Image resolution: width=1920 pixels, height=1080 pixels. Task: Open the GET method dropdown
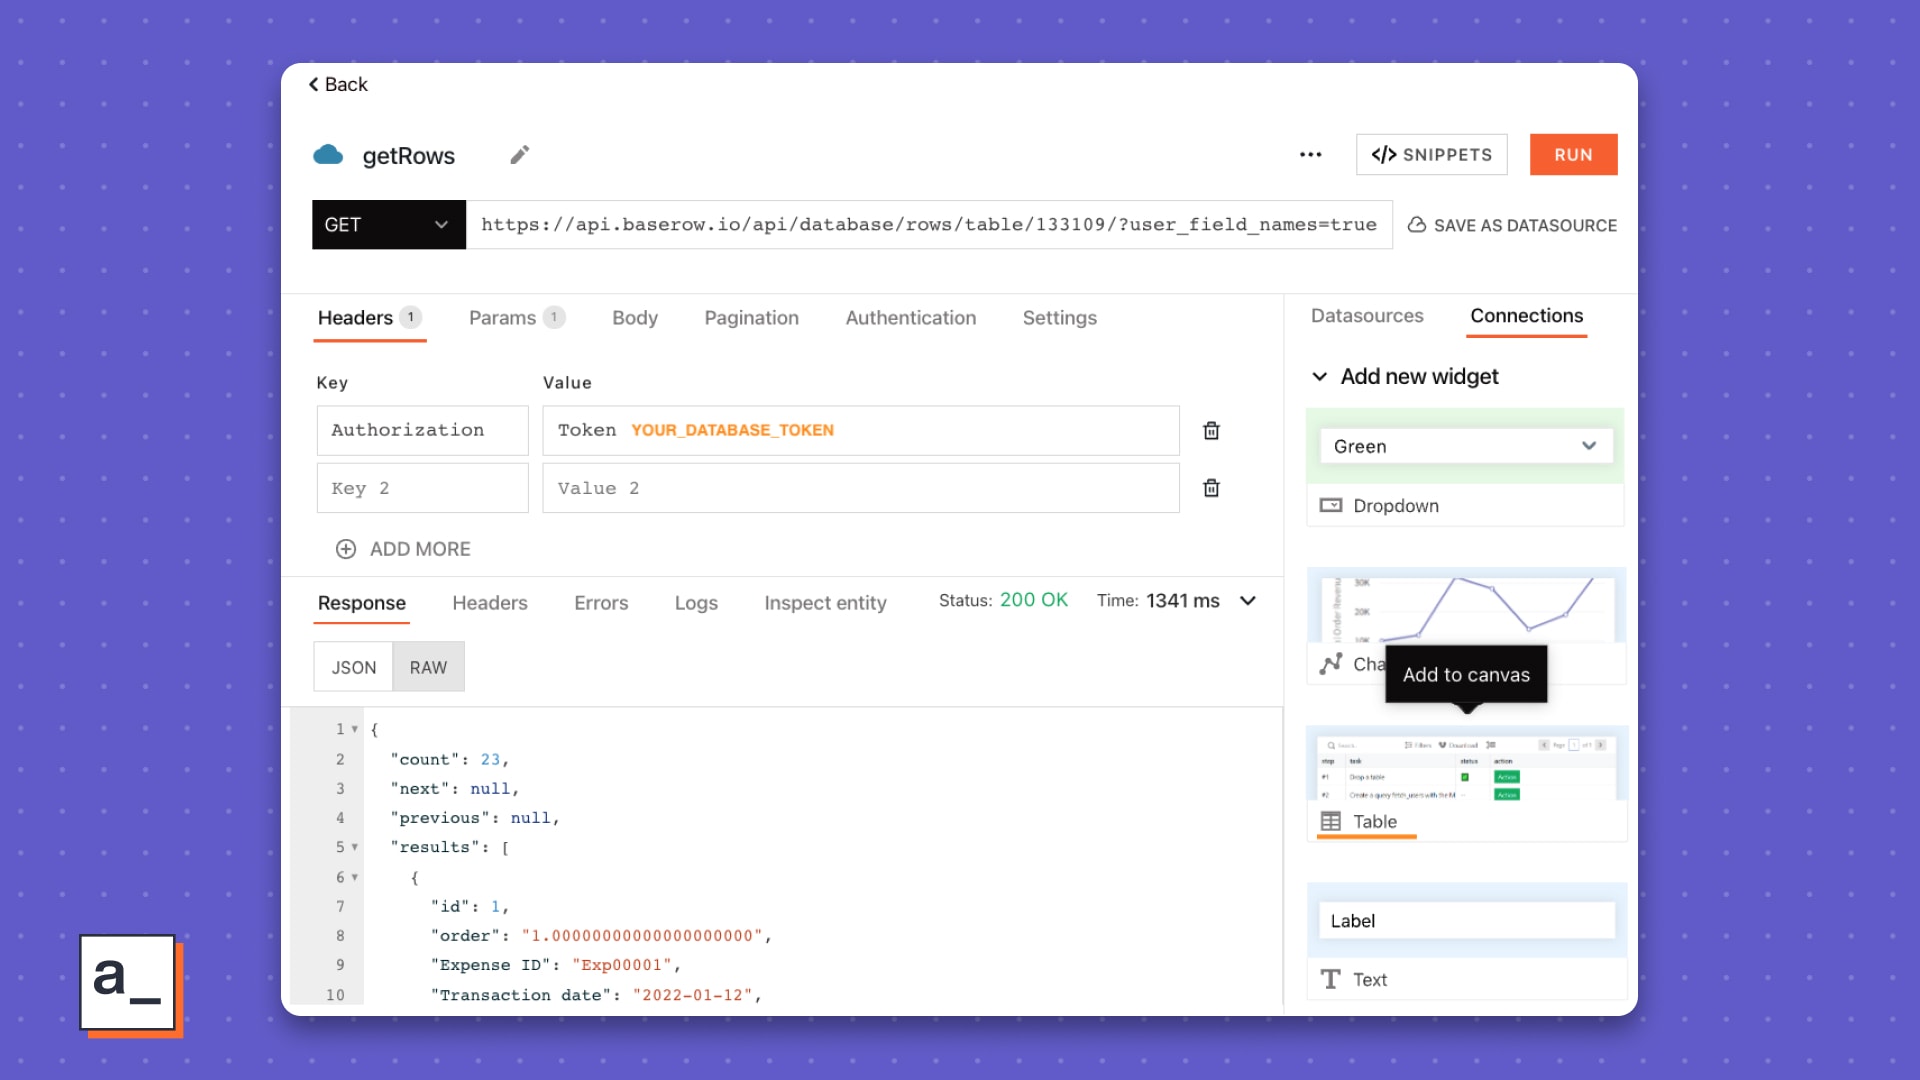388,225
